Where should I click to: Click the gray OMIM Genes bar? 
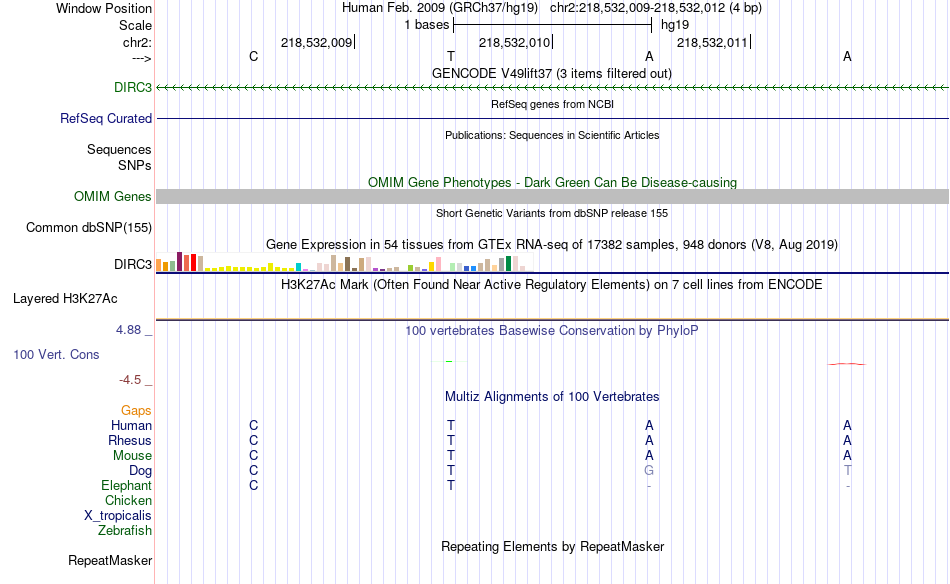point(552,196)
